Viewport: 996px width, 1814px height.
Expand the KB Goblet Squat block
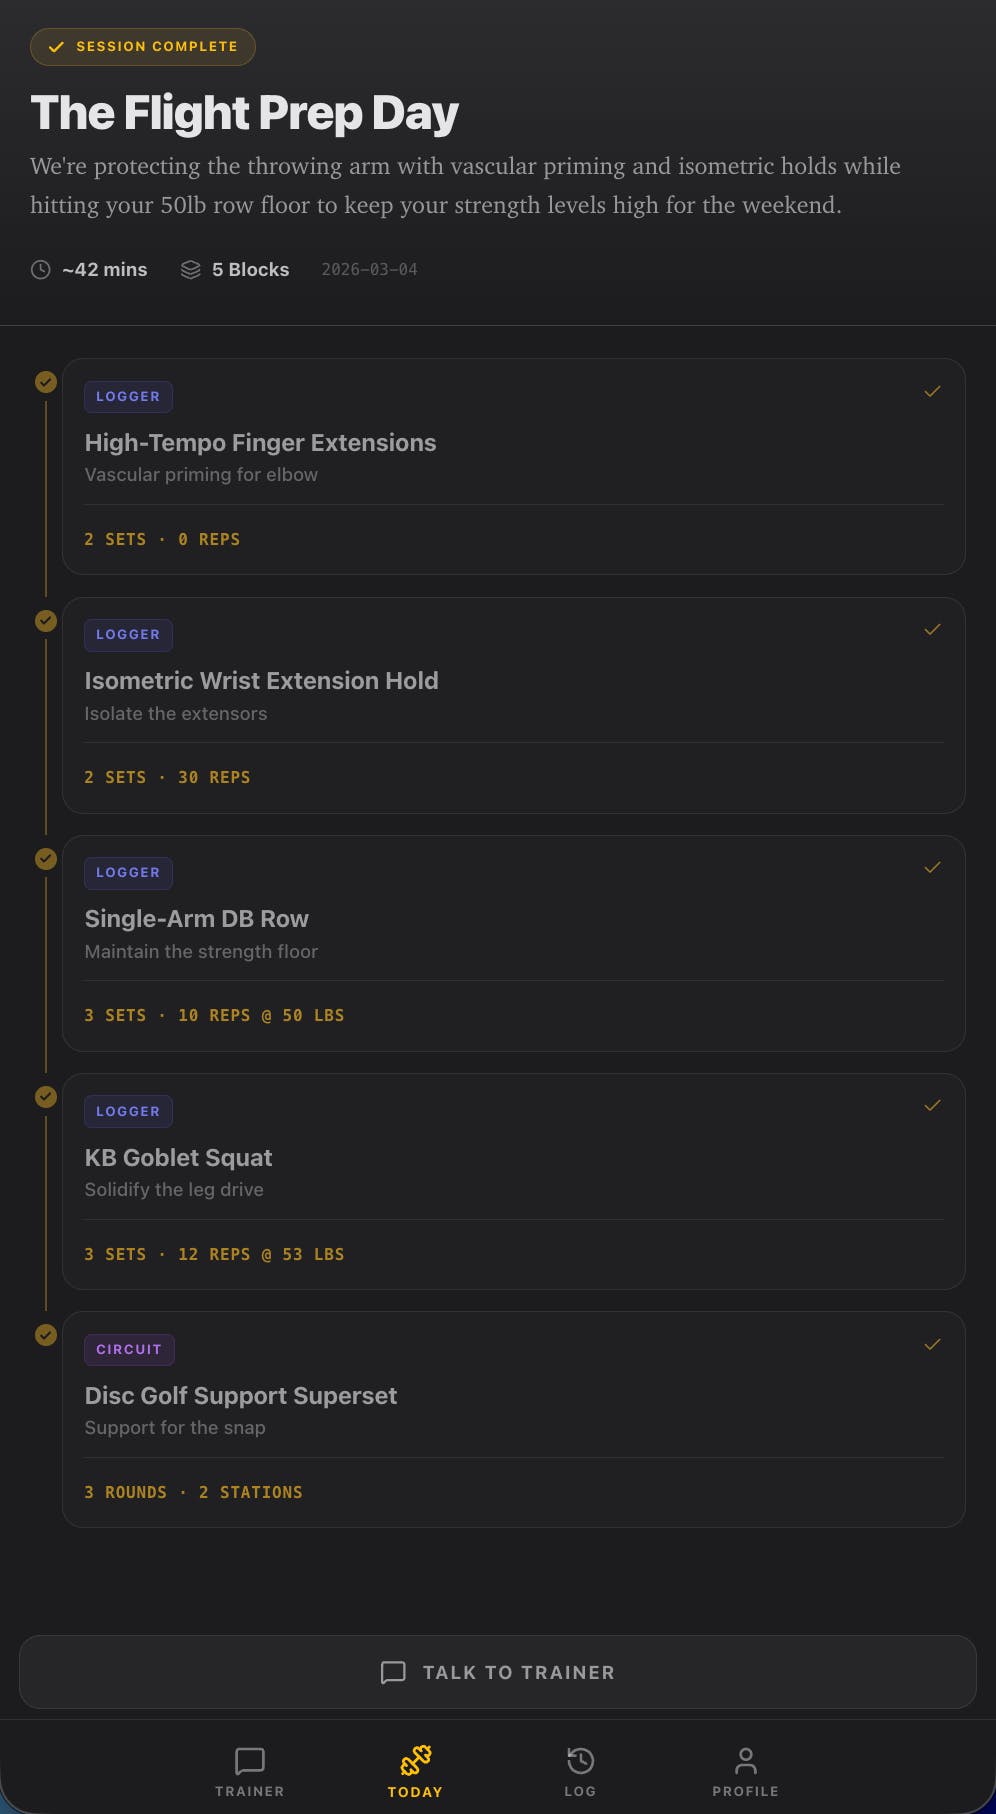[x=513, y=1181]
